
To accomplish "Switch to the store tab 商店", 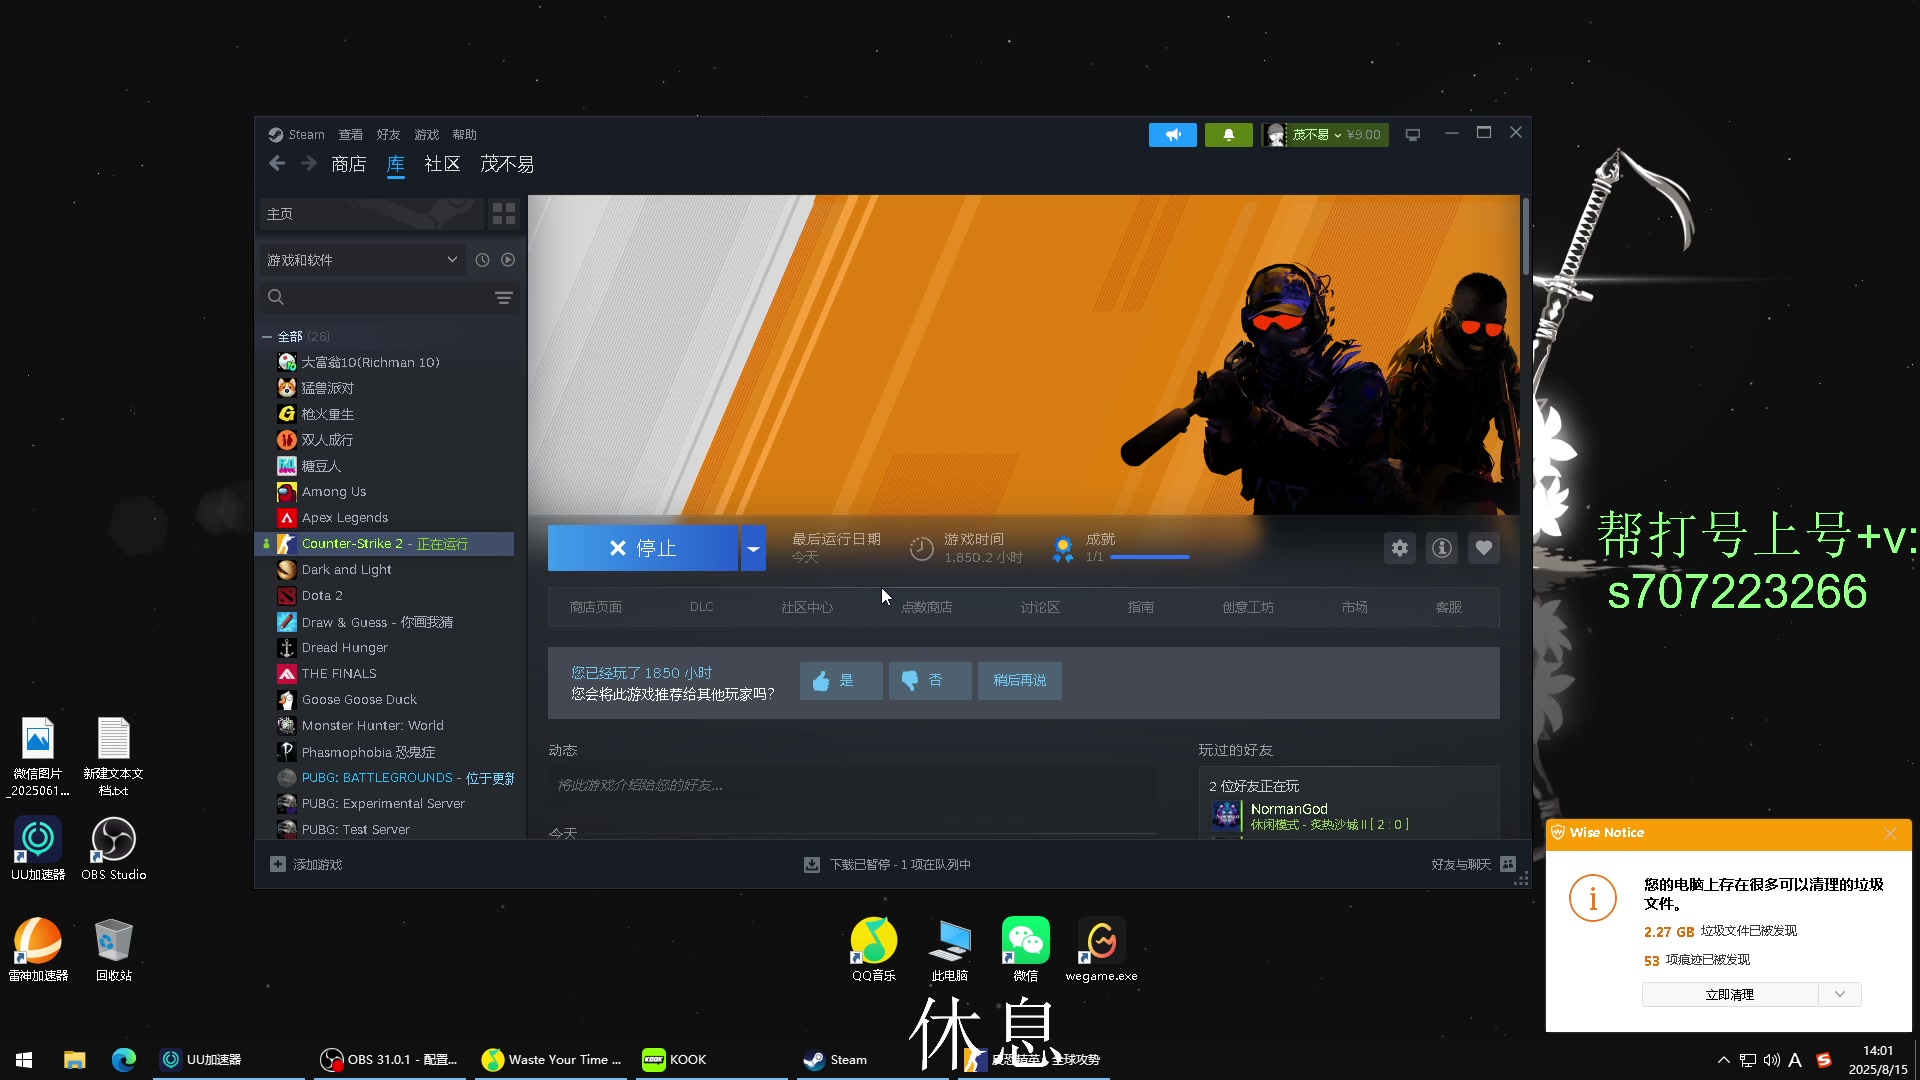I will (x=349, y=164).
